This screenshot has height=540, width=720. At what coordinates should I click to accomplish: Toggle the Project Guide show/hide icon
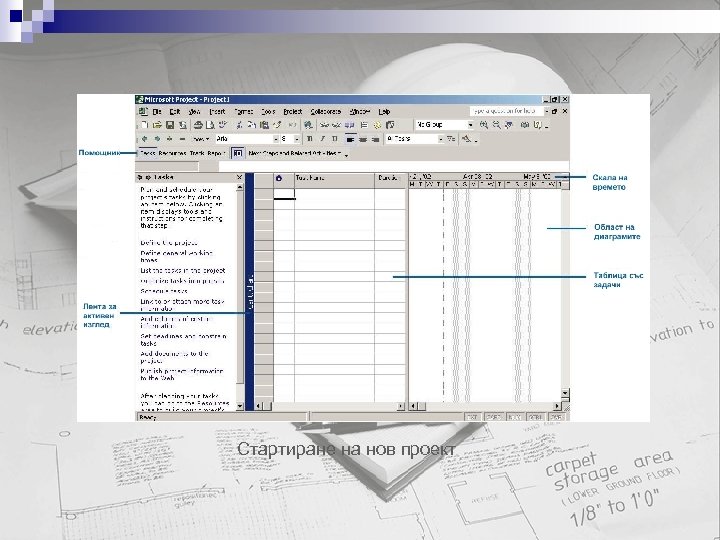click(237, 153)
